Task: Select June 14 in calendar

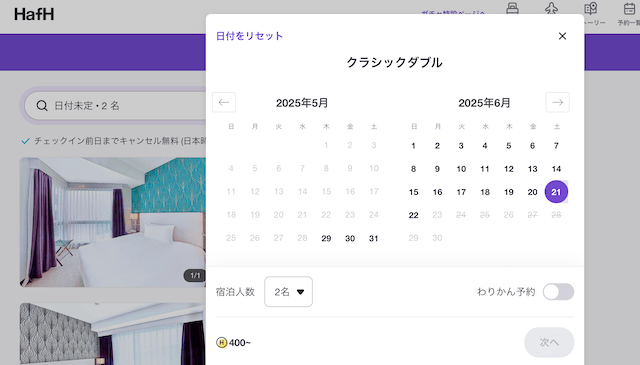Action: point(556,169)
